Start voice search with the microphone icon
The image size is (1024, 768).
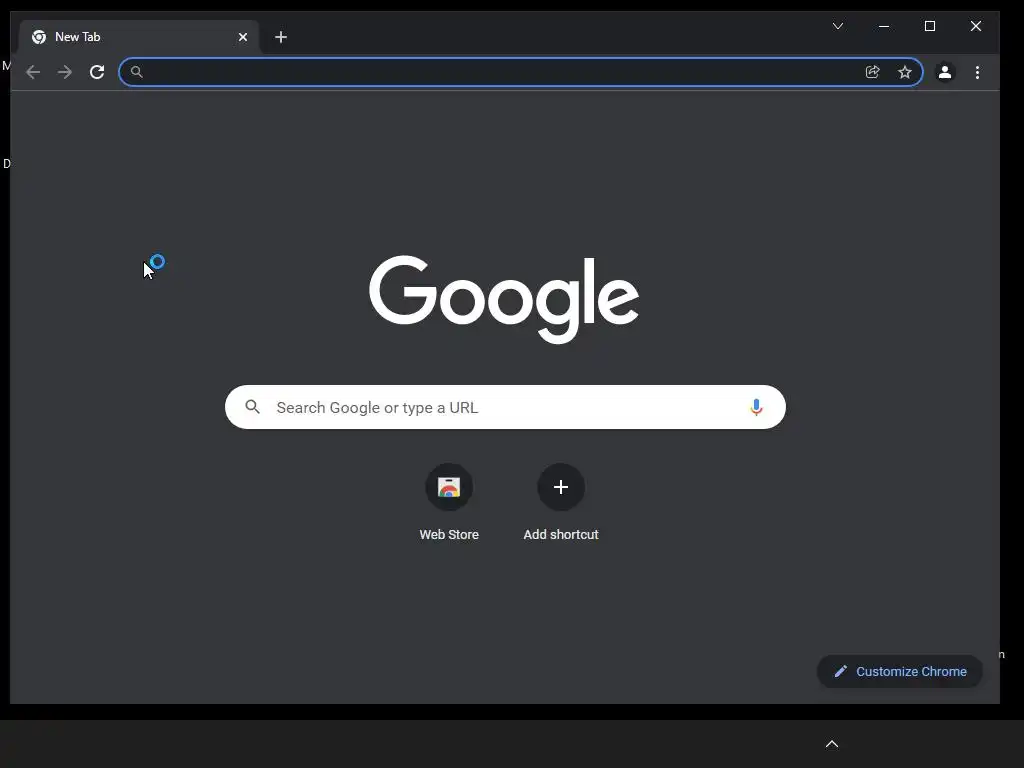click(x=756, y=407)
